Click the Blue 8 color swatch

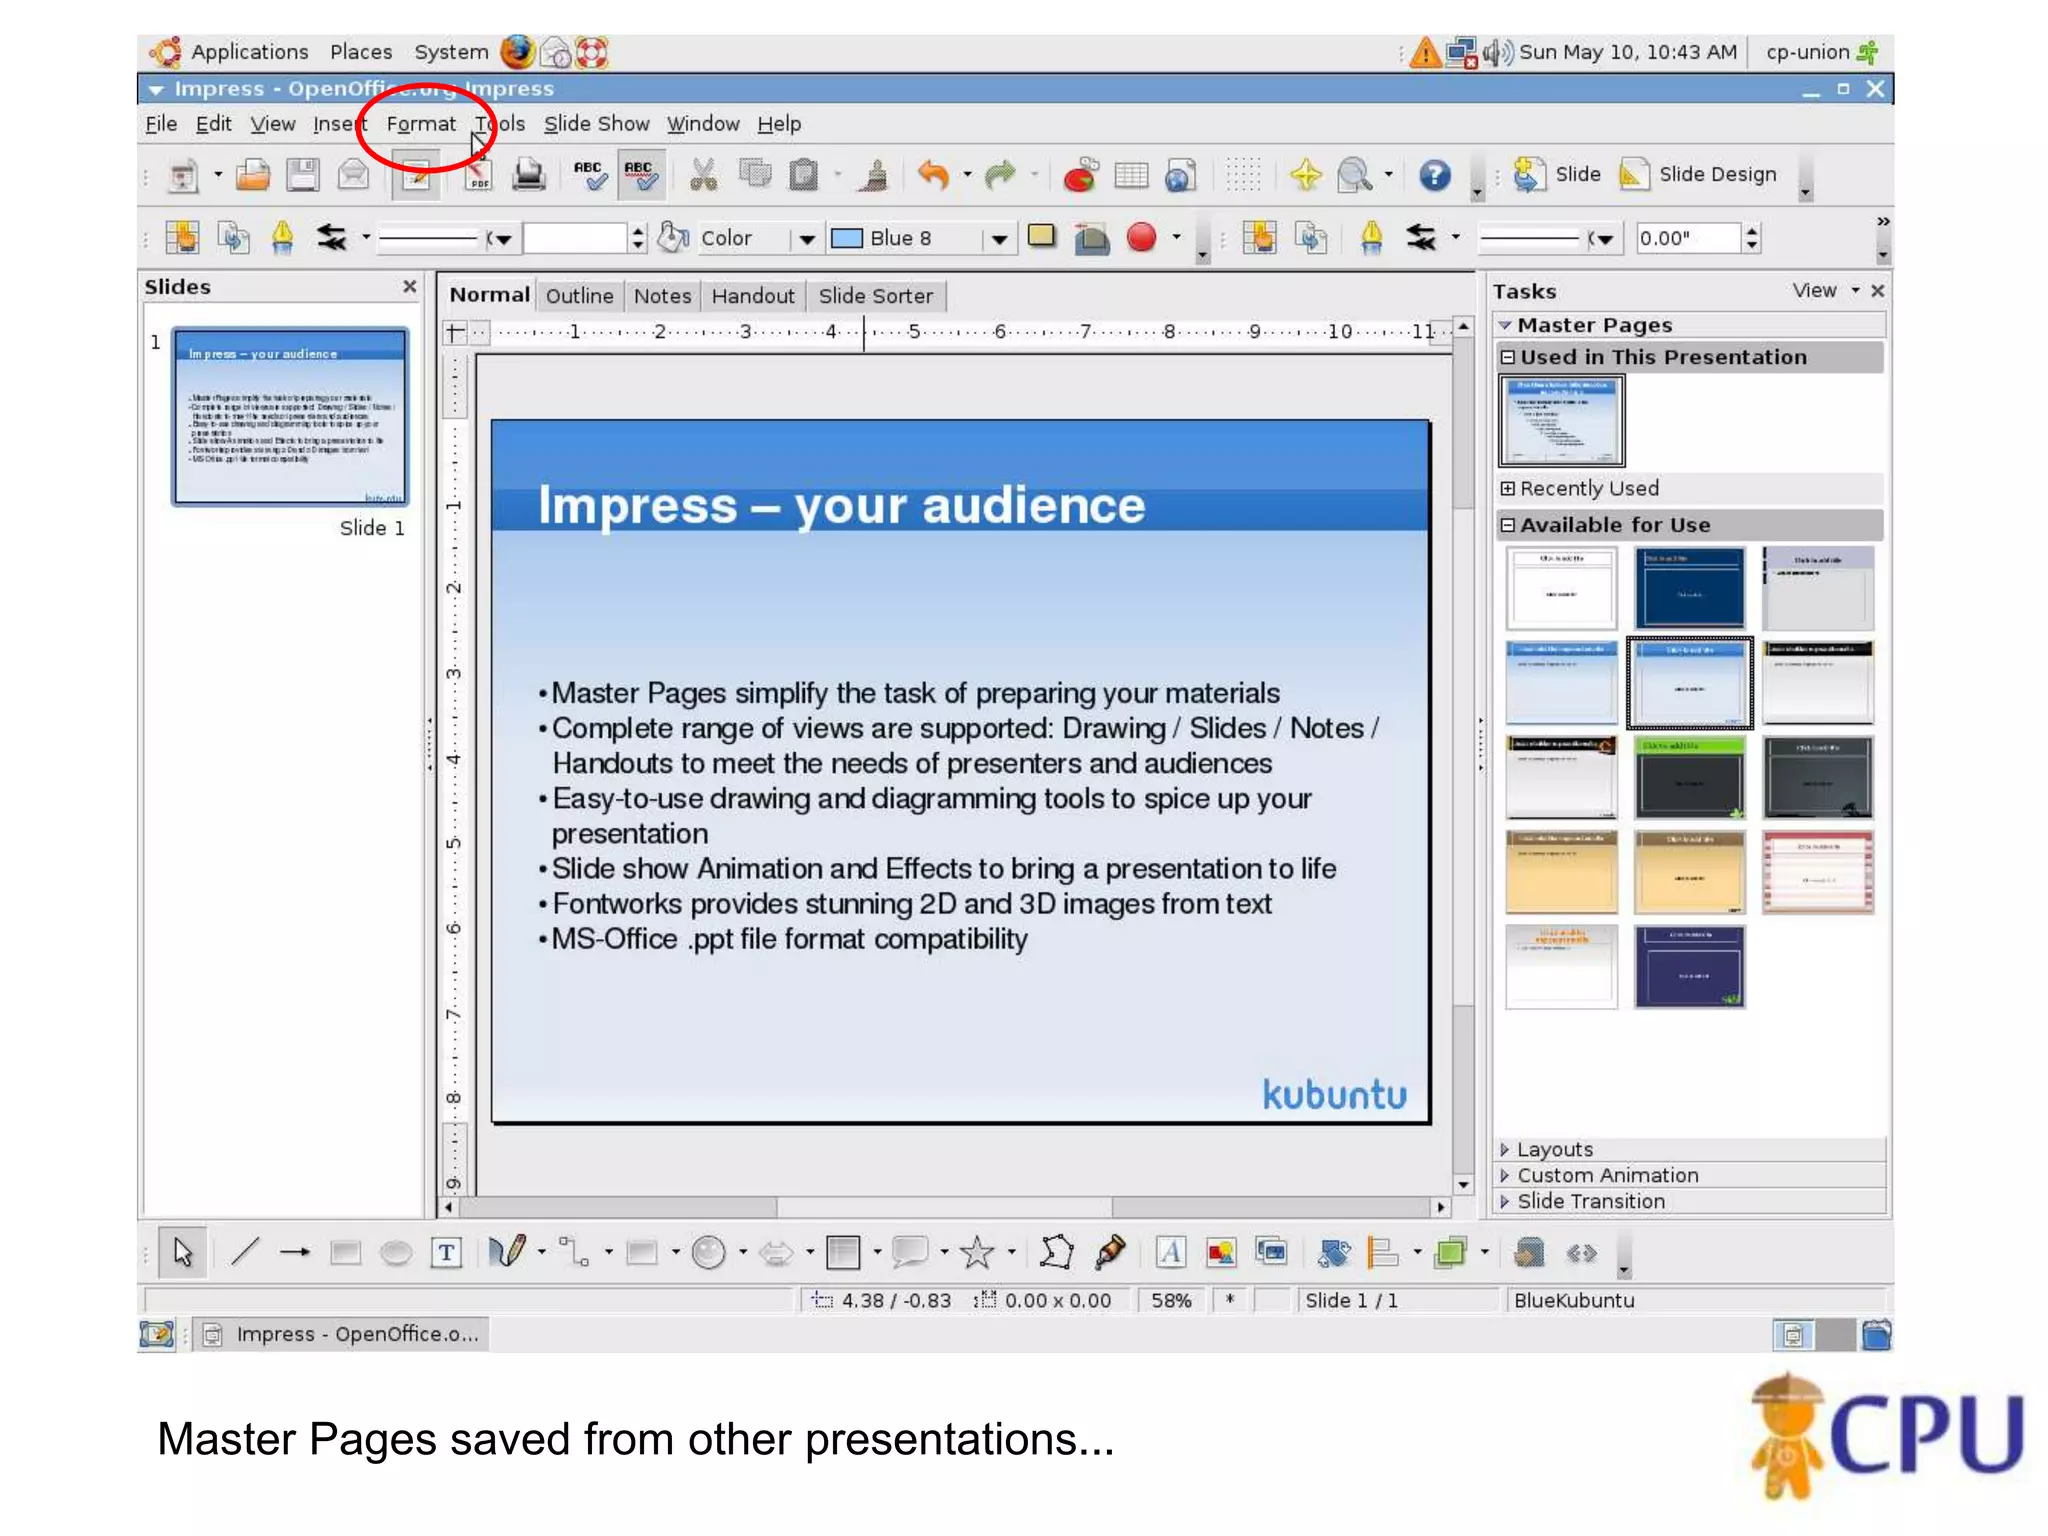click(x=847, y=238)
